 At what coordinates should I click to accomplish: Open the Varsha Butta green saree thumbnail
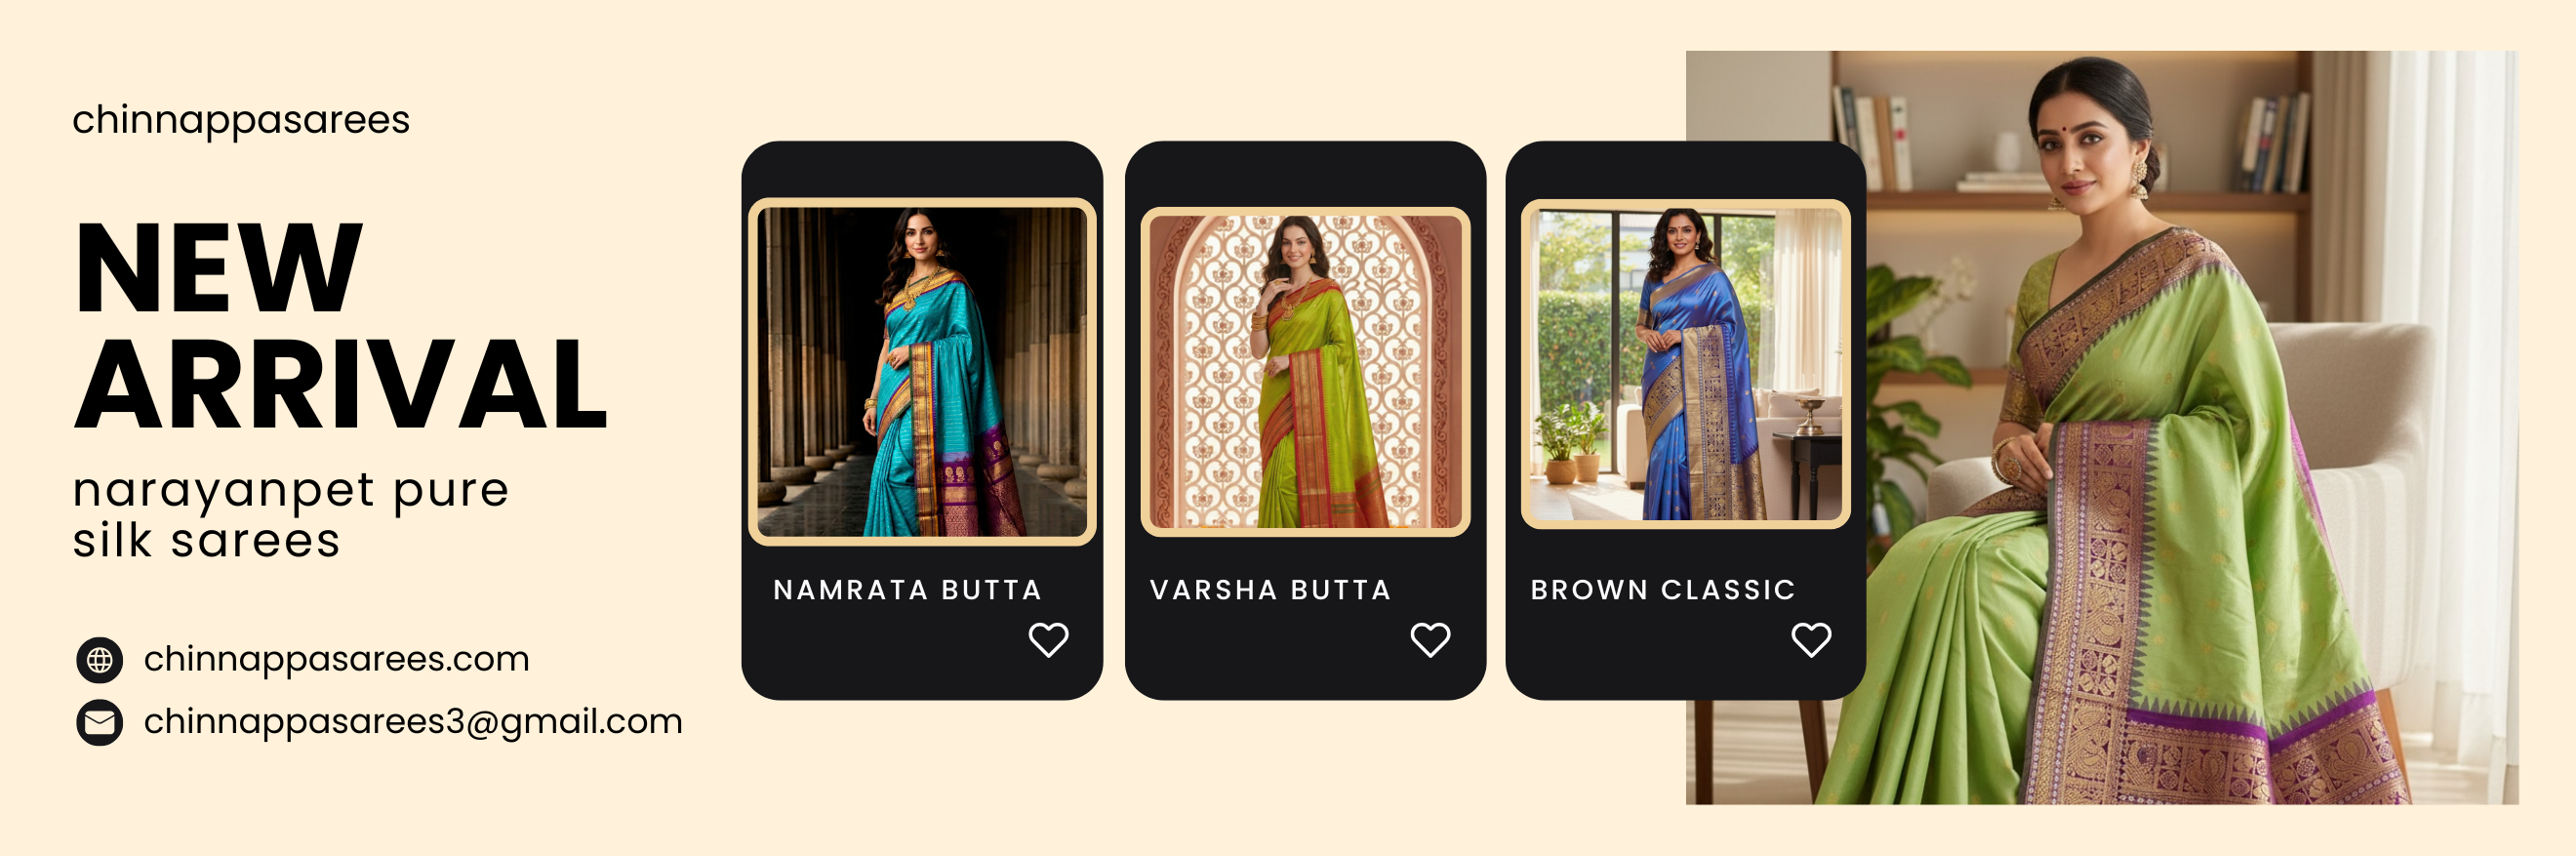click(1305, 372)
